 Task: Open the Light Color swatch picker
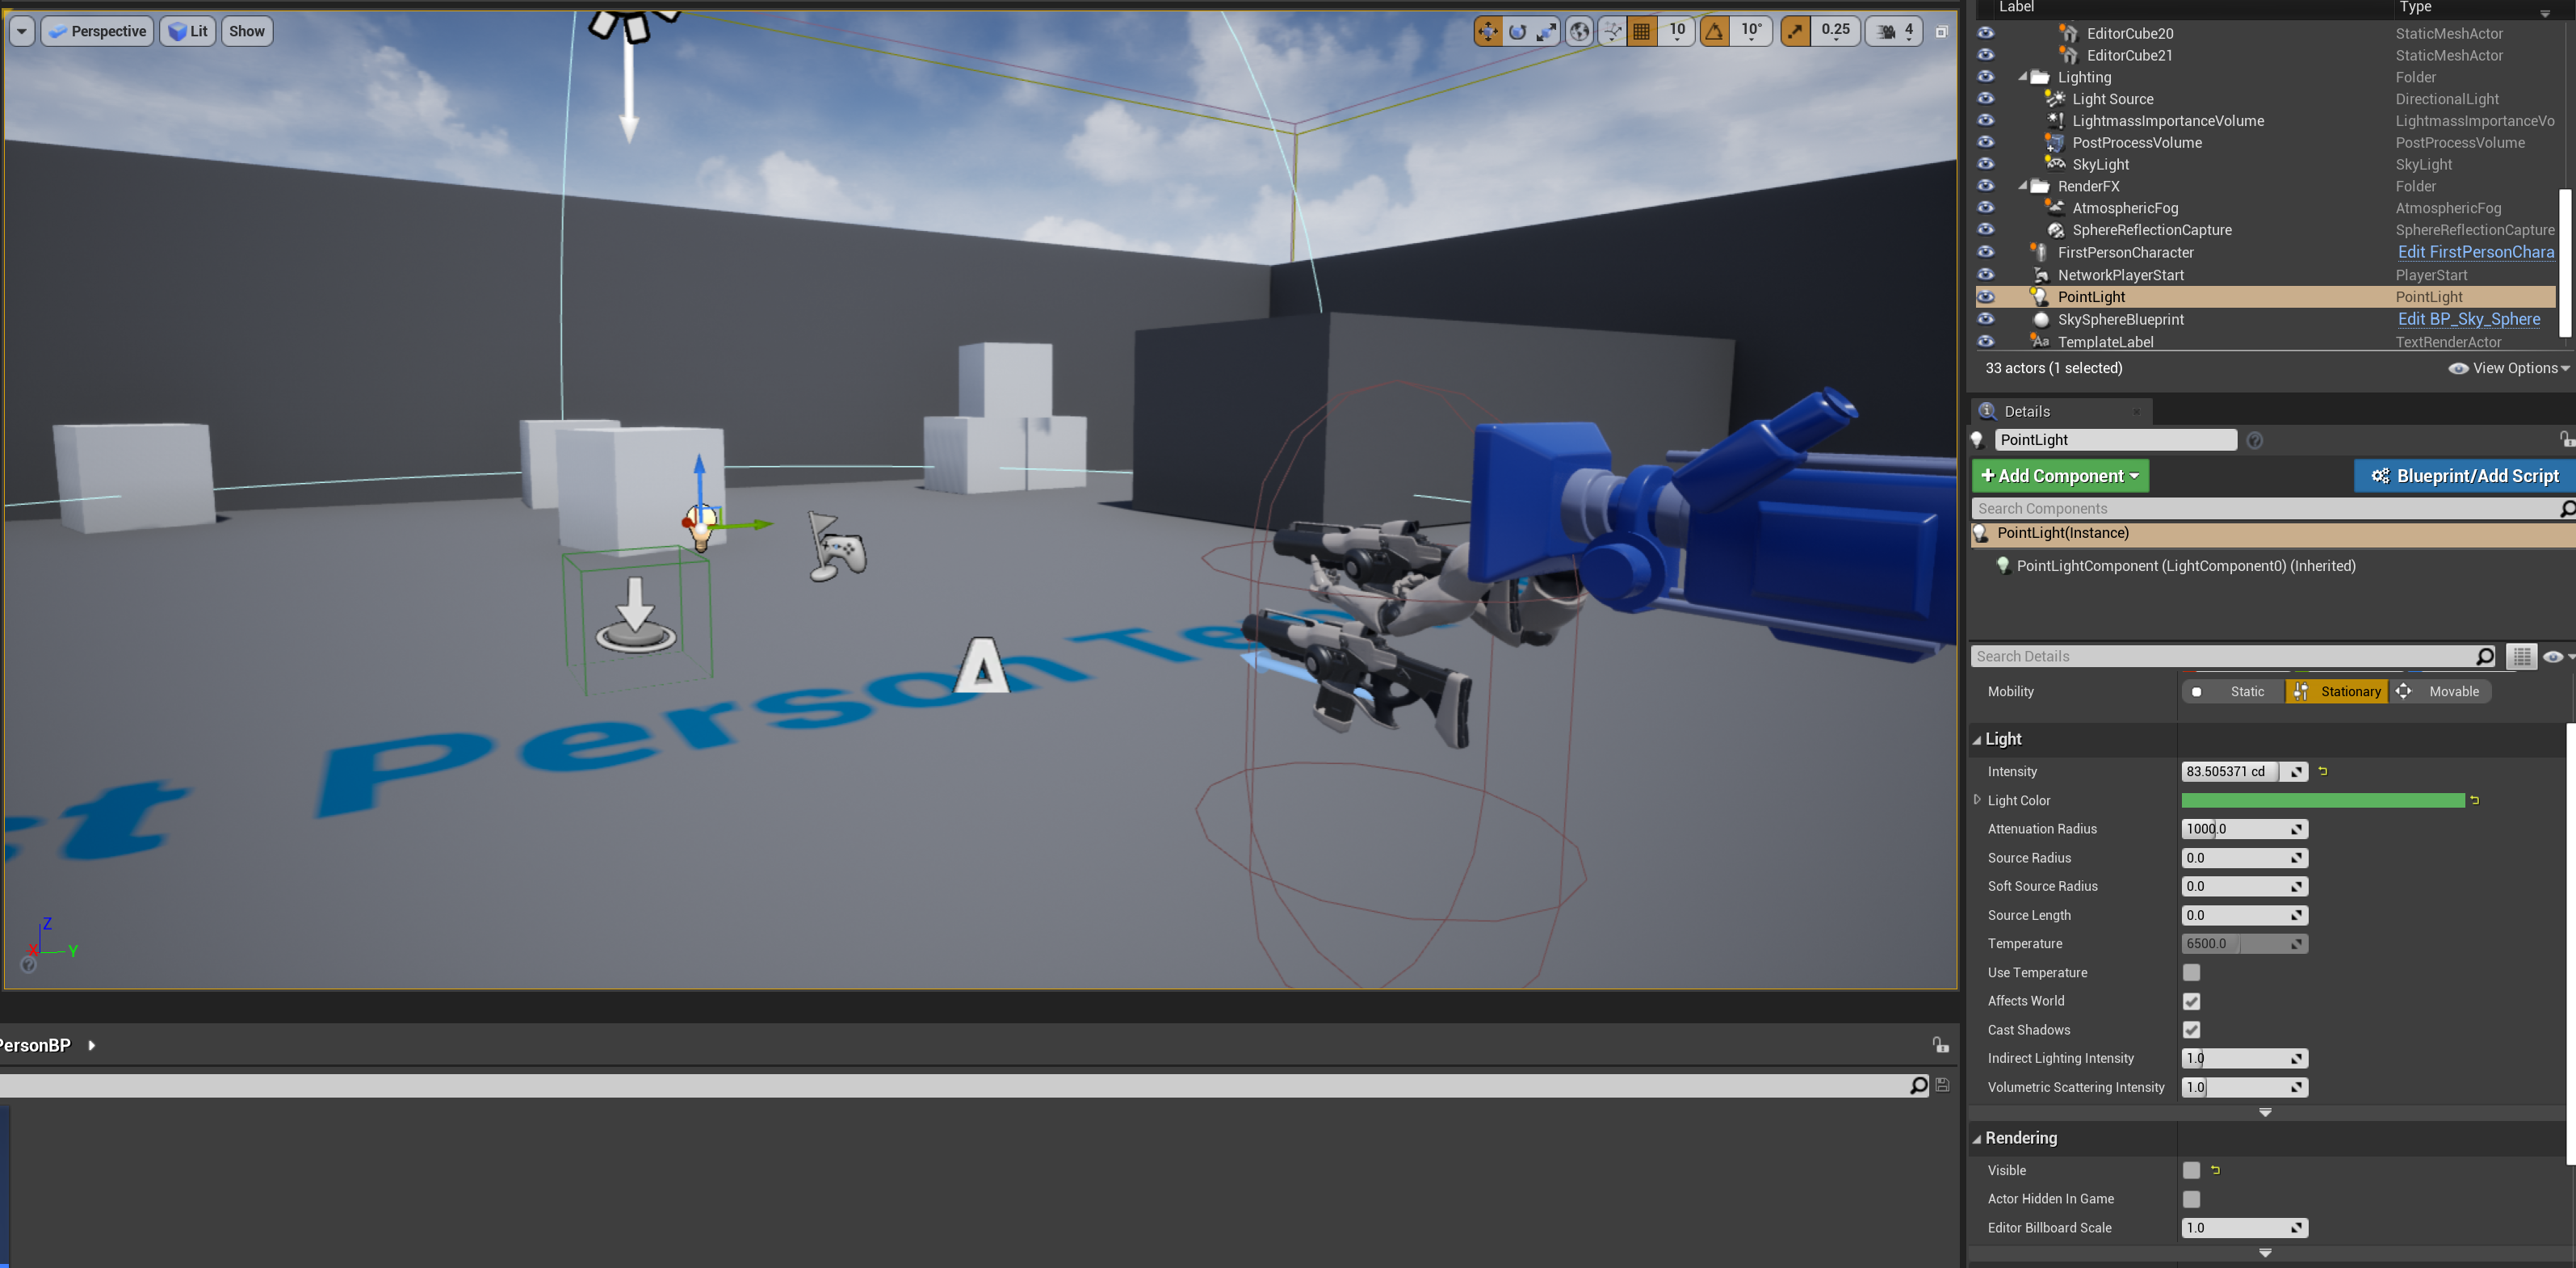pyautogui.click(x=2322, y=800)
